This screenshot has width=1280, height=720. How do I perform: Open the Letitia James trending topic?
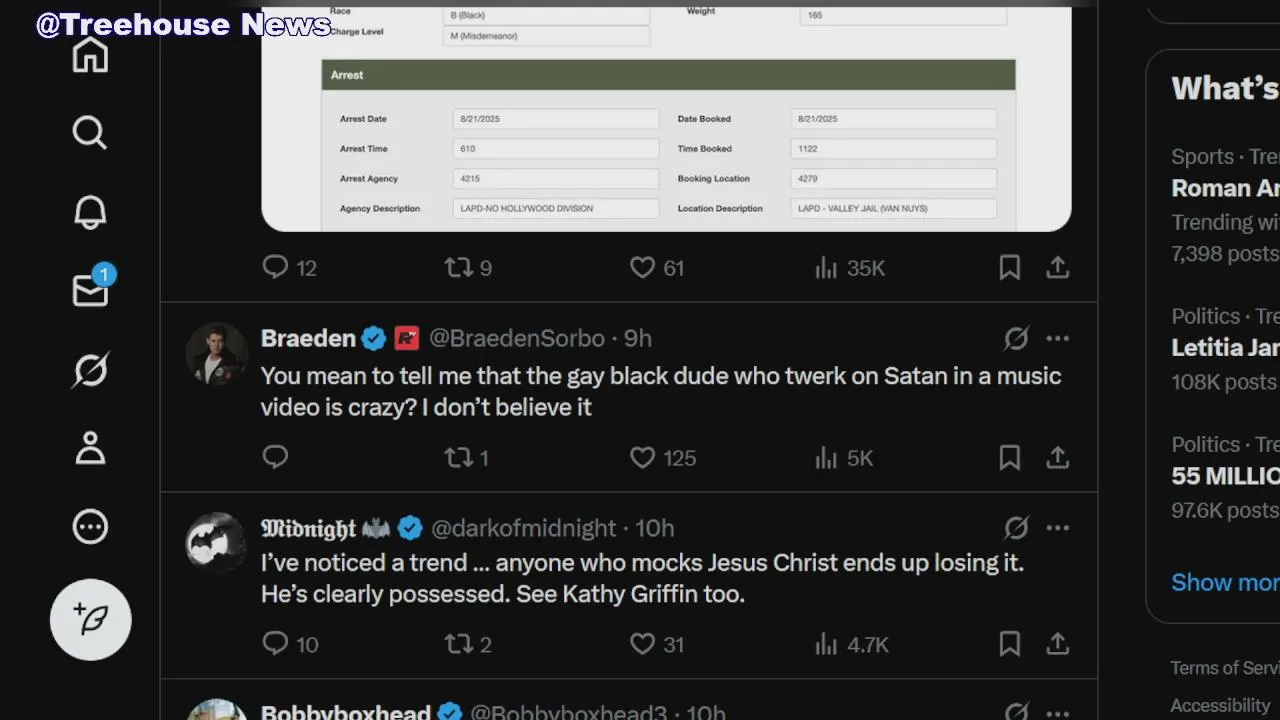[x=1225, y=348]
